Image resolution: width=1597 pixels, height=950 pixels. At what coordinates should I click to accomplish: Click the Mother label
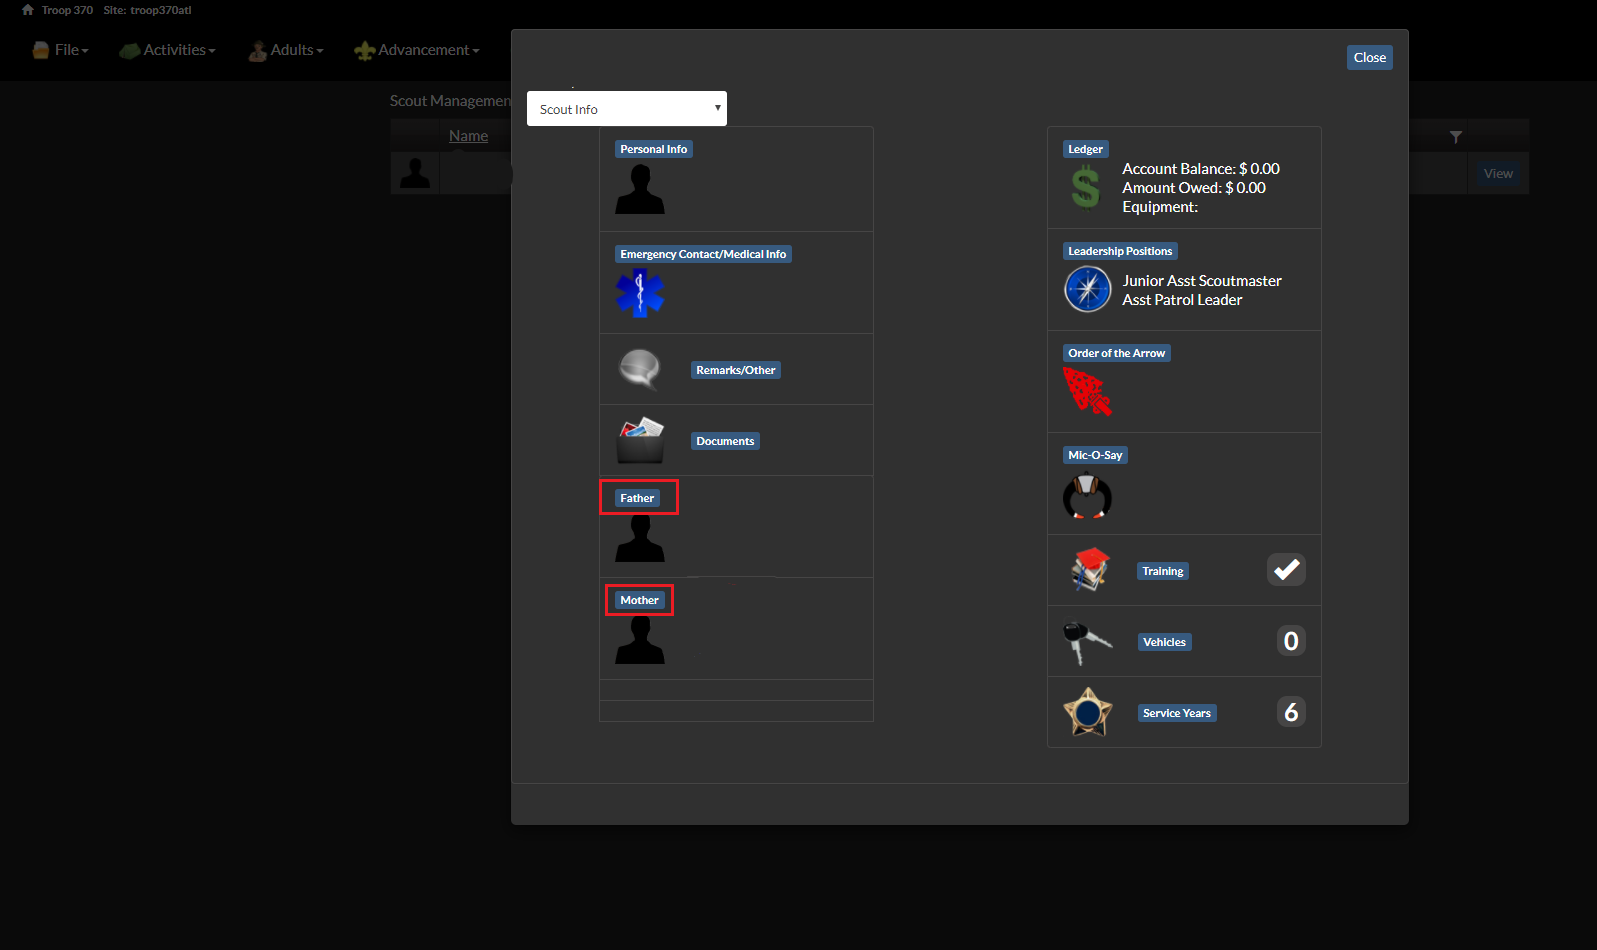(x=639, y=600)
